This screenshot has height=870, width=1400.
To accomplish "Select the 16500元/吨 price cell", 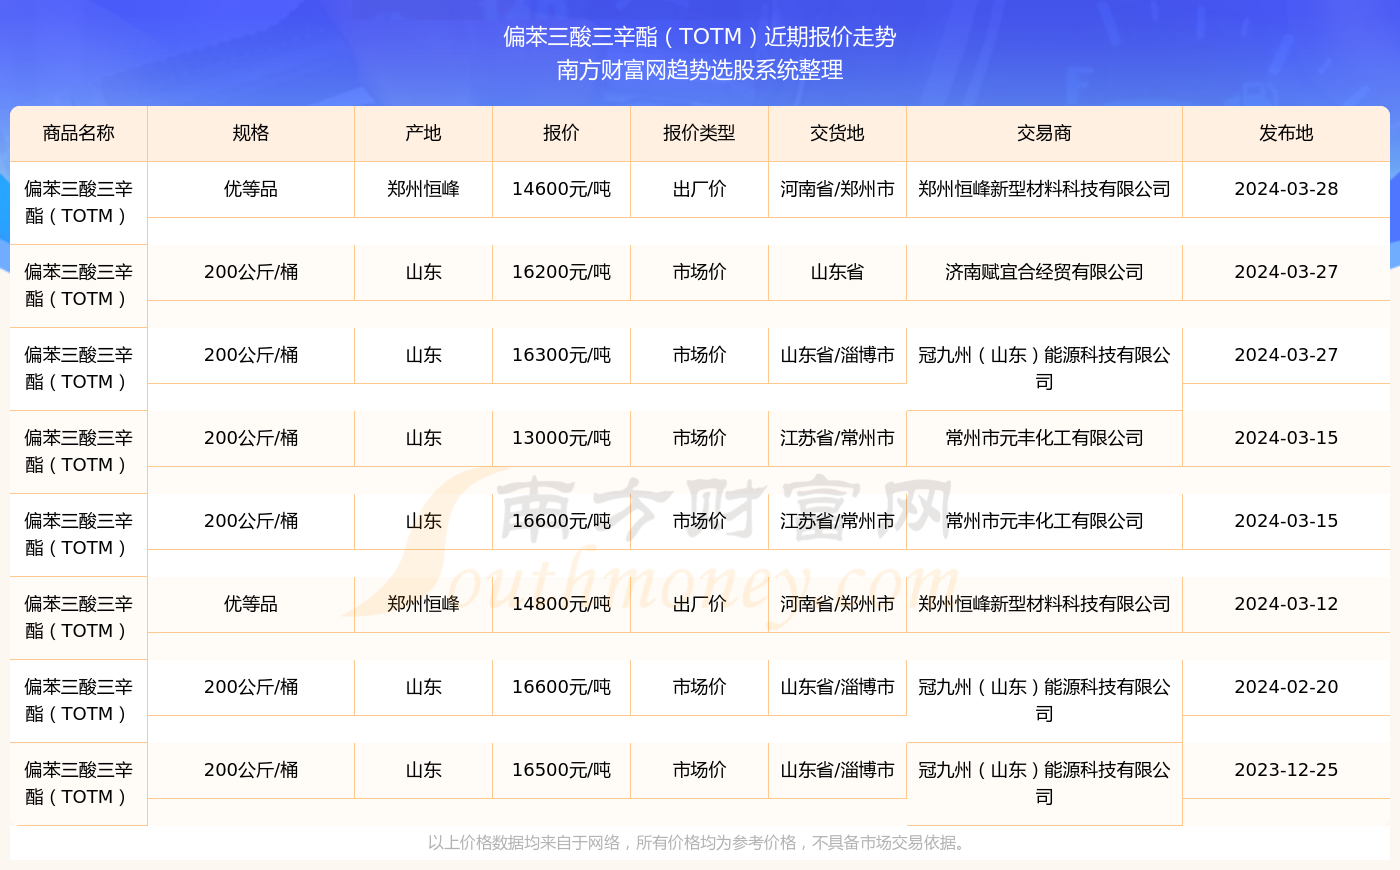I will [x=561, y=770].
